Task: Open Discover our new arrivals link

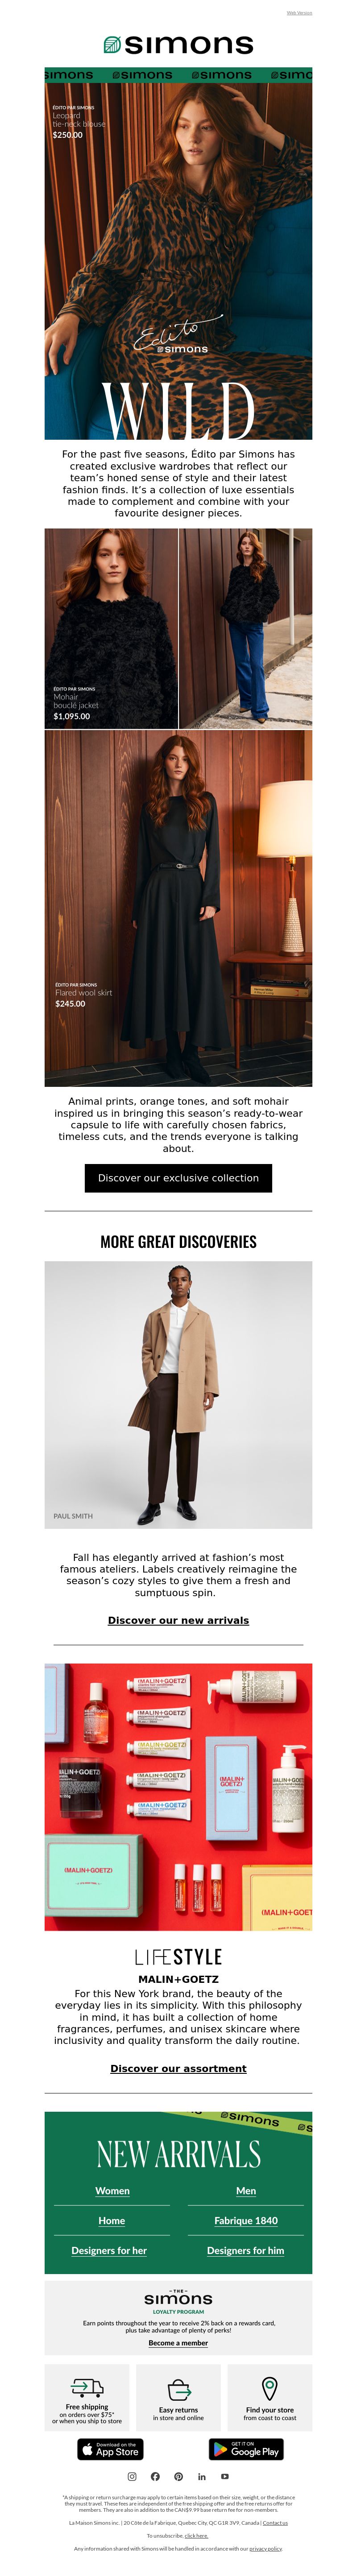Action: click(x=178, y=1620)
